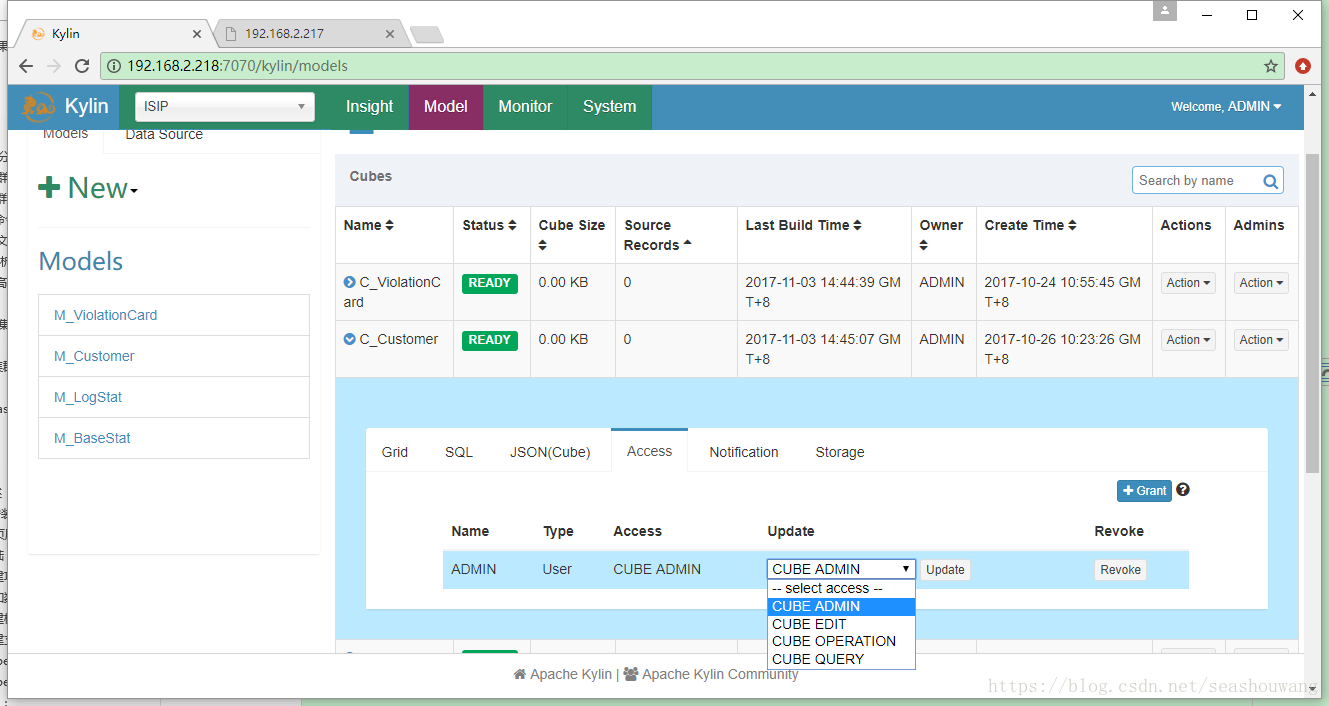The image size is (1329, 706).
Task: Click red extension icon in browser toolbar
Action: tap(1303, 66)
